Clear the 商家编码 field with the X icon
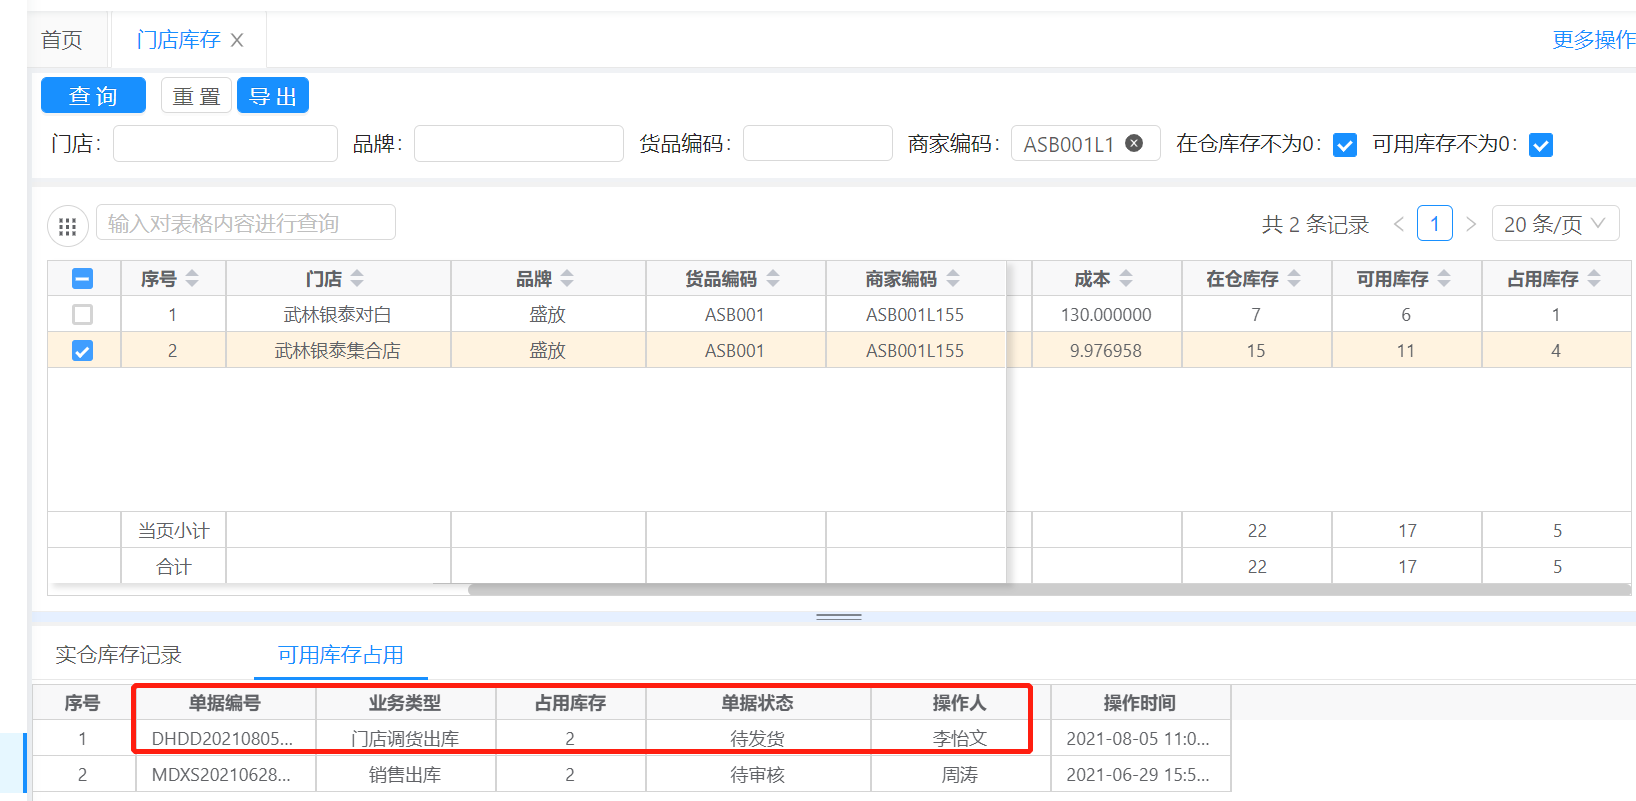 tap(1134, 143)
